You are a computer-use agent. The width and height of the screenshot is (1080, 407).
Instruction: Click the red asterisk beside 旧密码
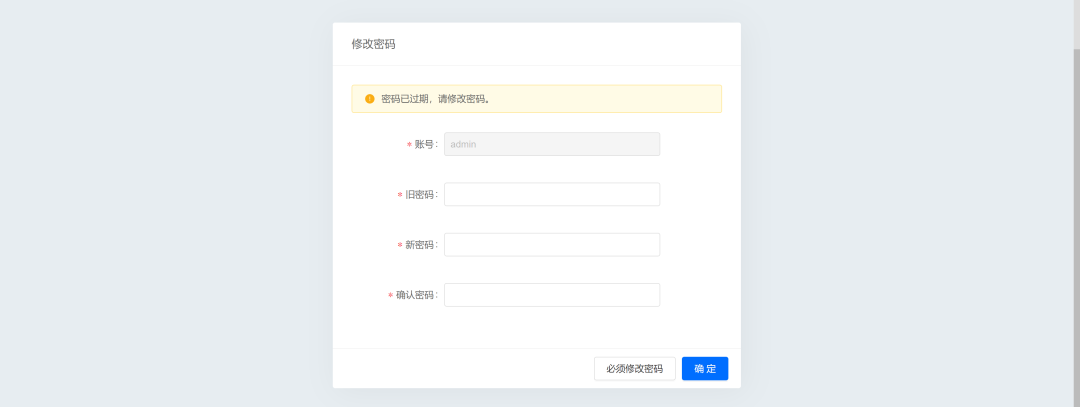point(400,195)
